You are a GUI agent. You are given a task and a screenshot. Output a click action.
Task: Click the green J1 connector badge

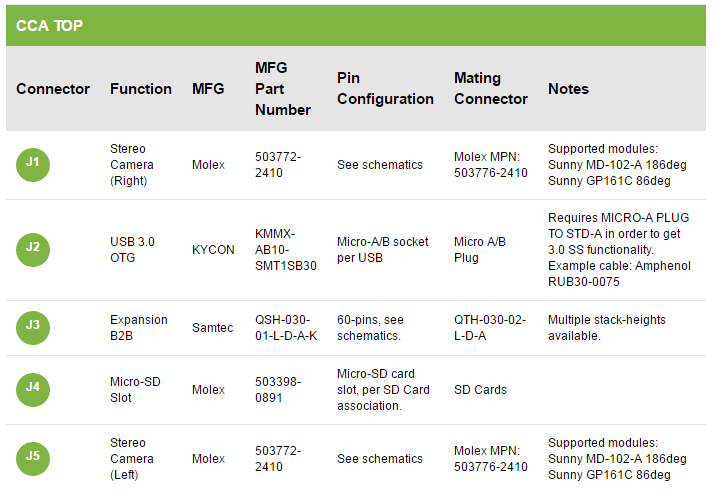[33, 164]
